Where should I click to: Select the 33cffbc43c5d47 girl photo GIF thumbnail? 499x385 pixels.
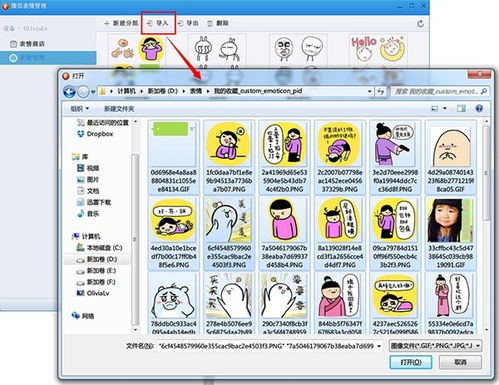[x=450, y=233]
